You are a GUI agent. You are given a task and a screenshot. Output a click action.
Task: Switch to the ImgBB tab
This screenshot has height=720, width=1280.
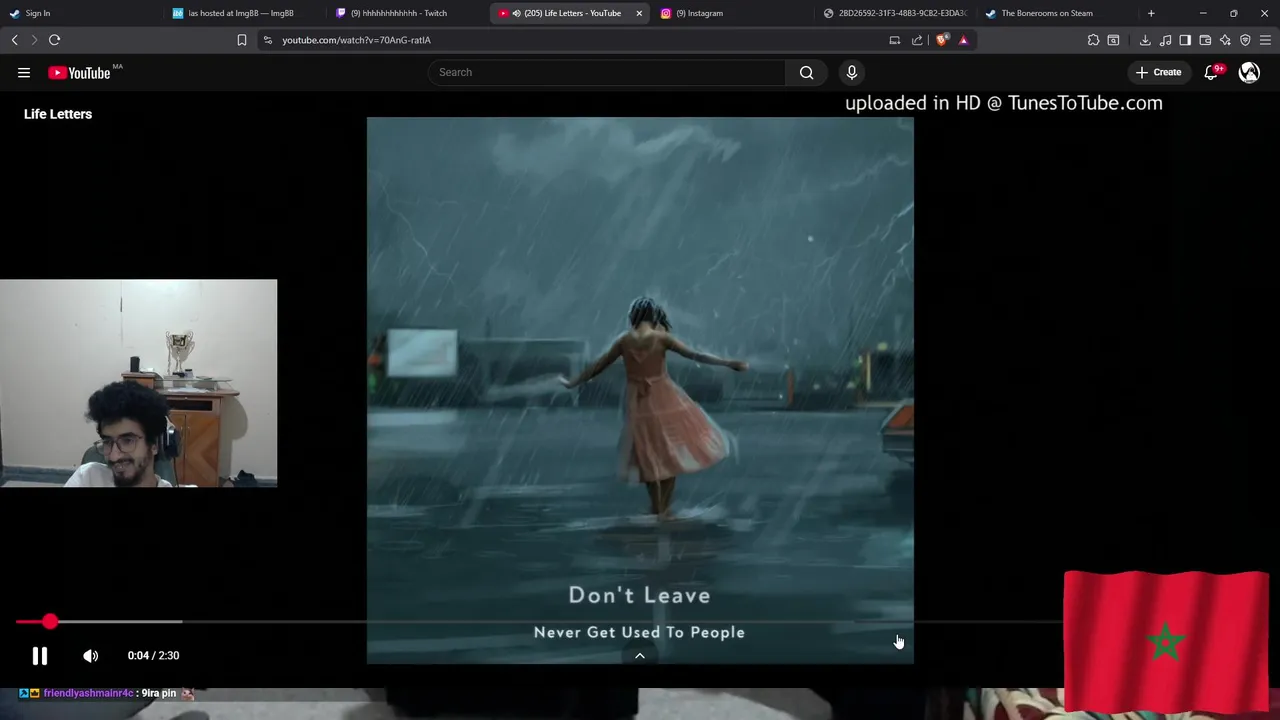coord(245,13)
